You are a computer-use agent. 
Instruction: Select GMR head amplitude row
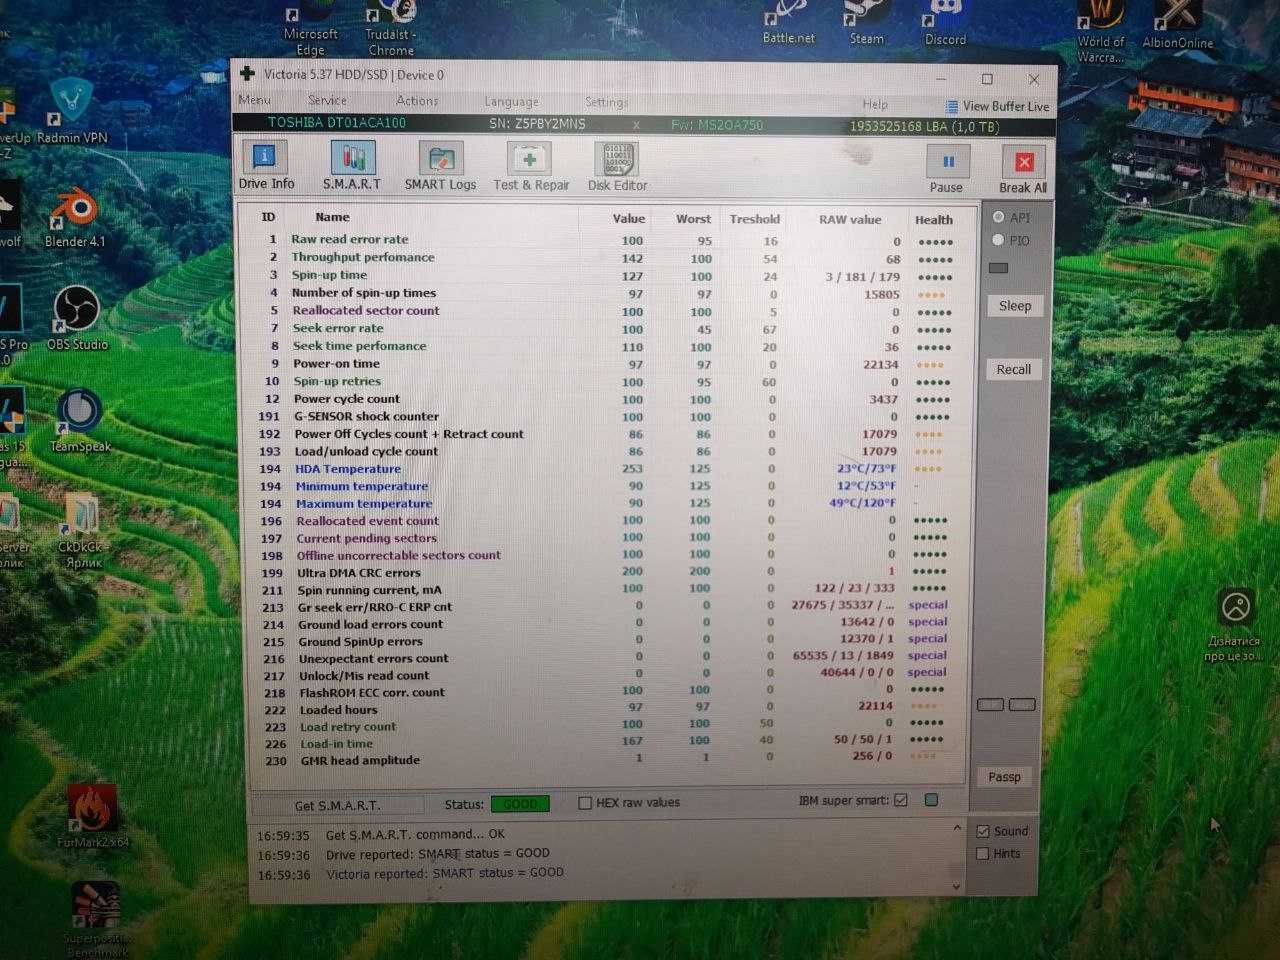point(606,760)
